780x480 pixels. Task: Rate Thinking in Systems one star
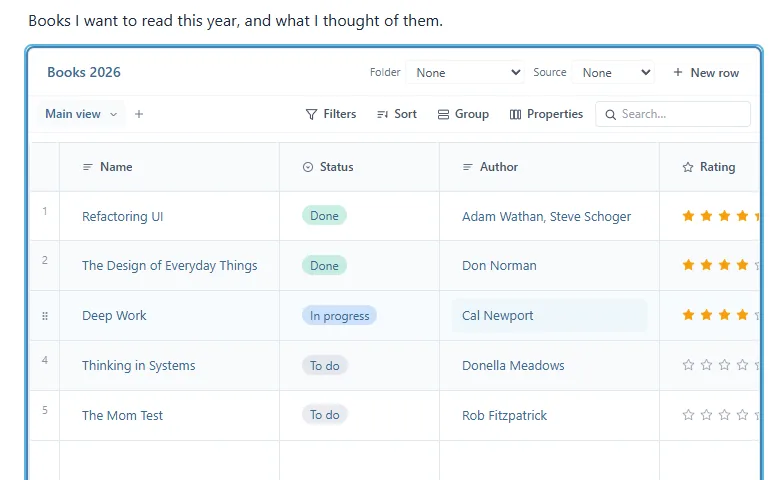[688, 365]
